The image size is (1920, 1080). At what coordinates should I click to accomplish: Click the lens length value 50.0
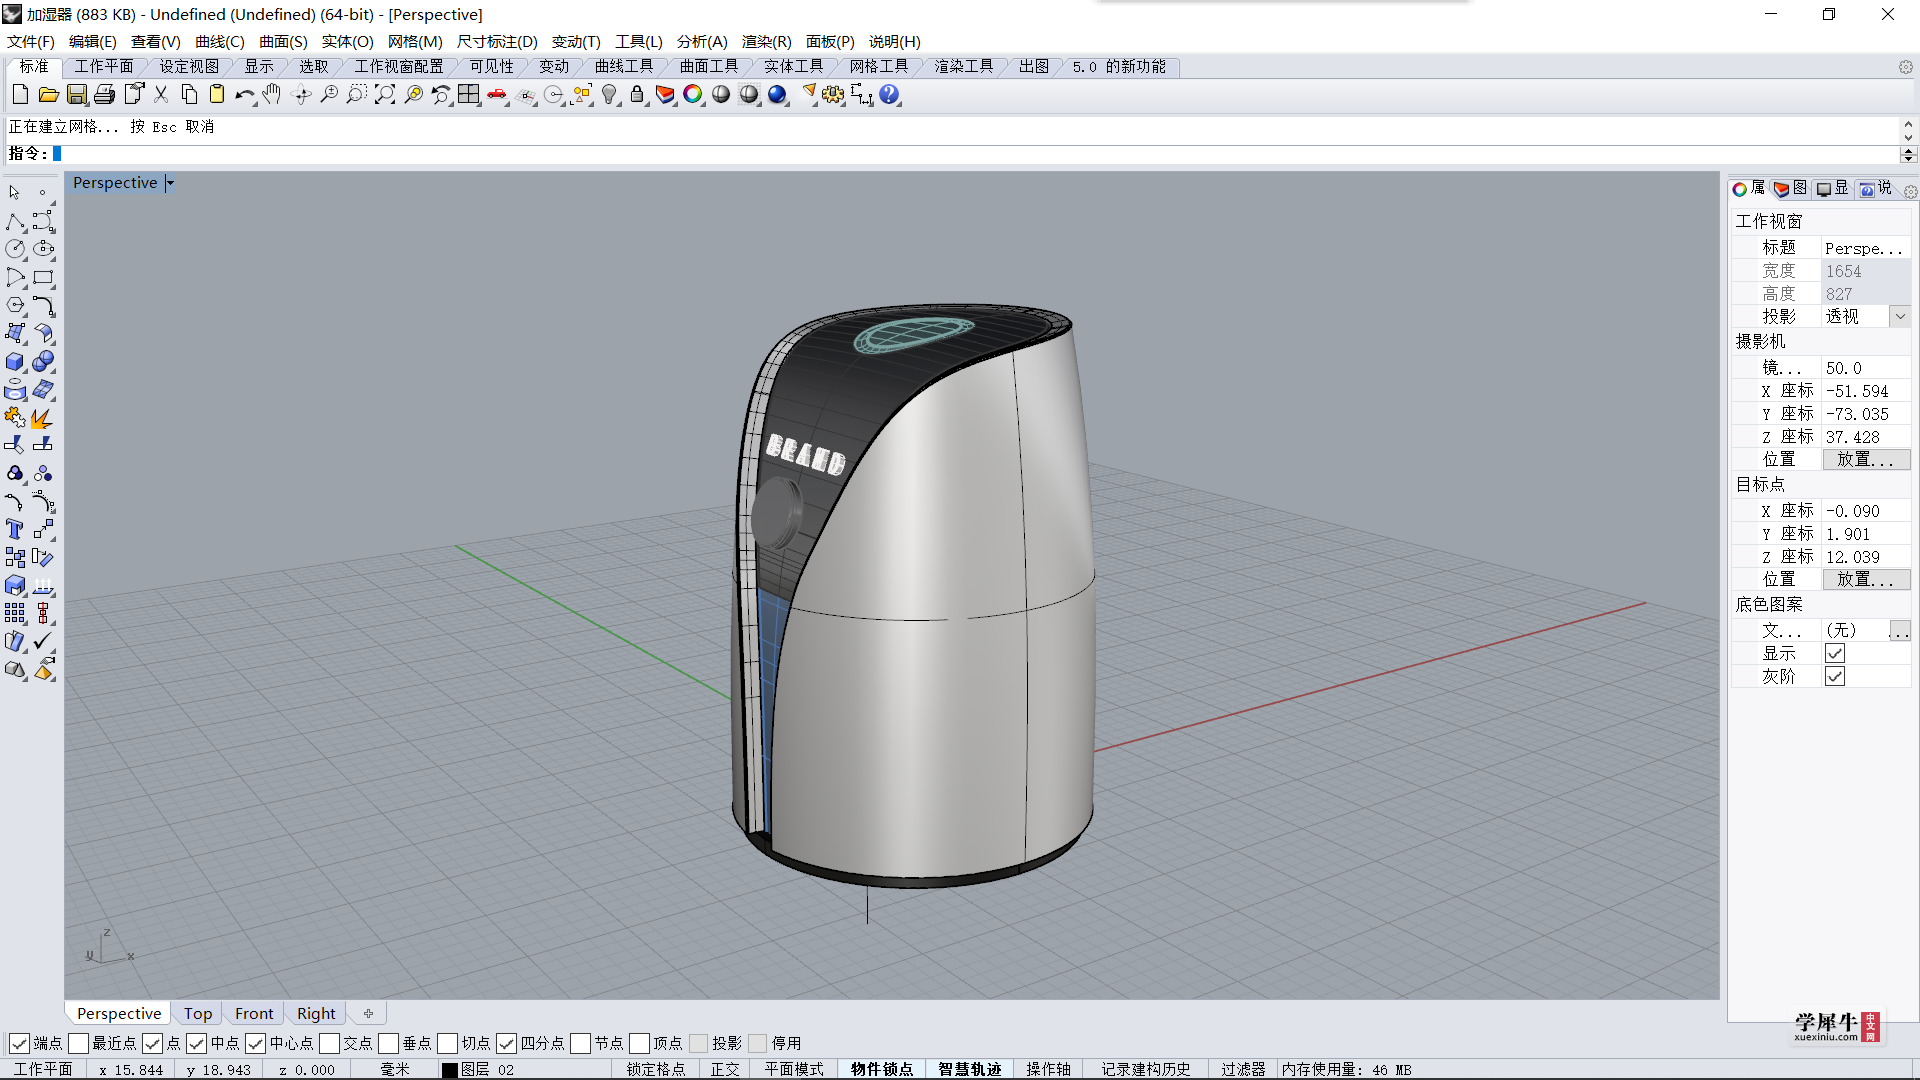point(1864,368)
